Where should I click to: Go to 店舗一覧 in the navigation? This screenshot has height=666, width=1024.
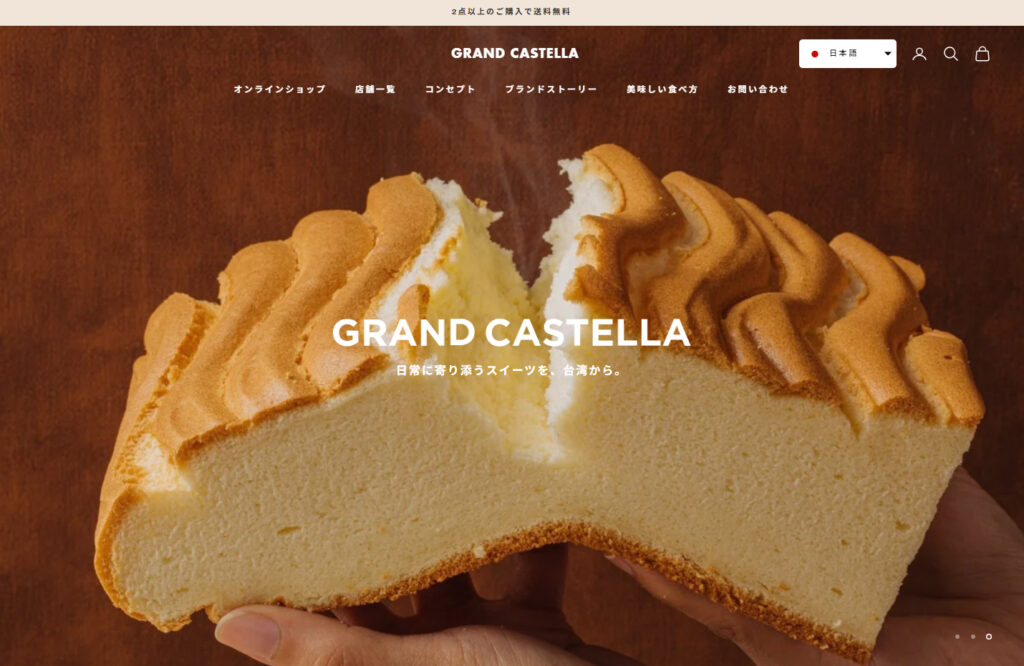(375, 89)
